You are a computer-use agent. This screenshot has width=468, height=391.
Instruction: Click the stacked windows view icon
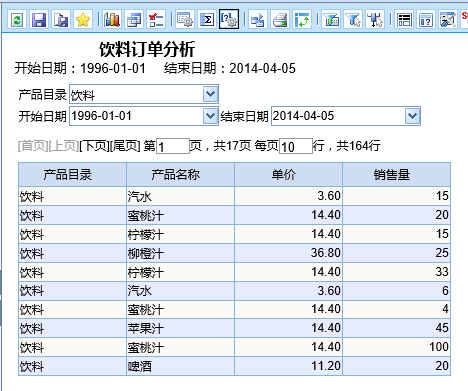pos(134,20)
